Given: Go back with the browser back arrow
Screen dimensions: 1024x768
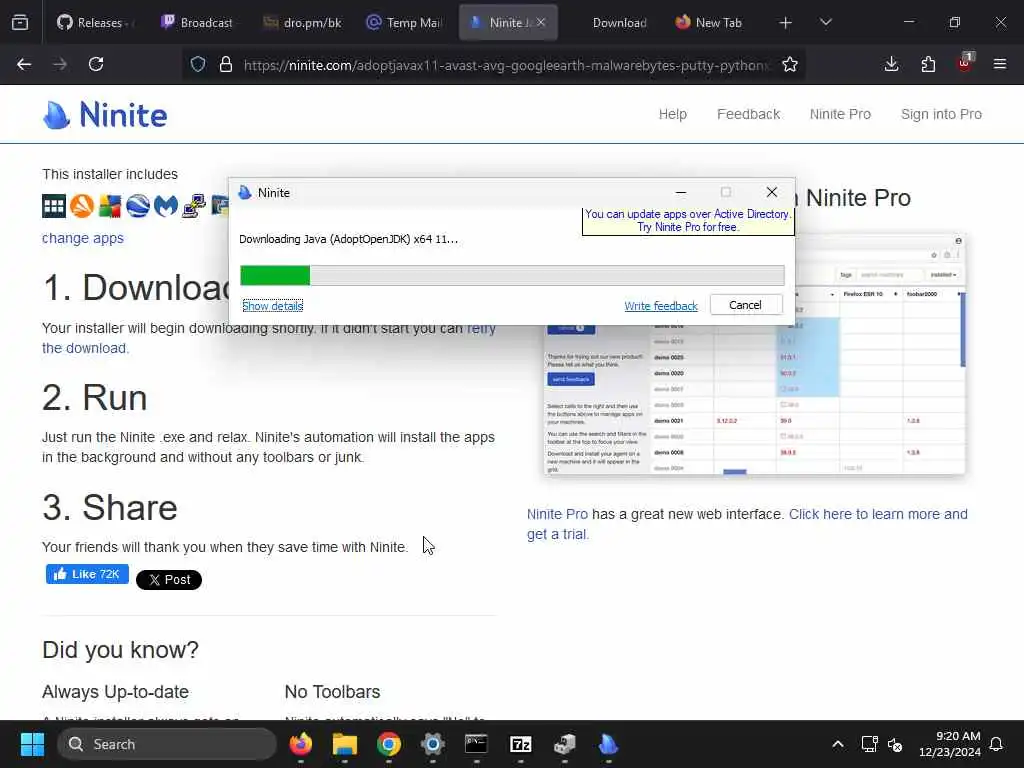Looking at the screenshot, I should tap(24, 64).
